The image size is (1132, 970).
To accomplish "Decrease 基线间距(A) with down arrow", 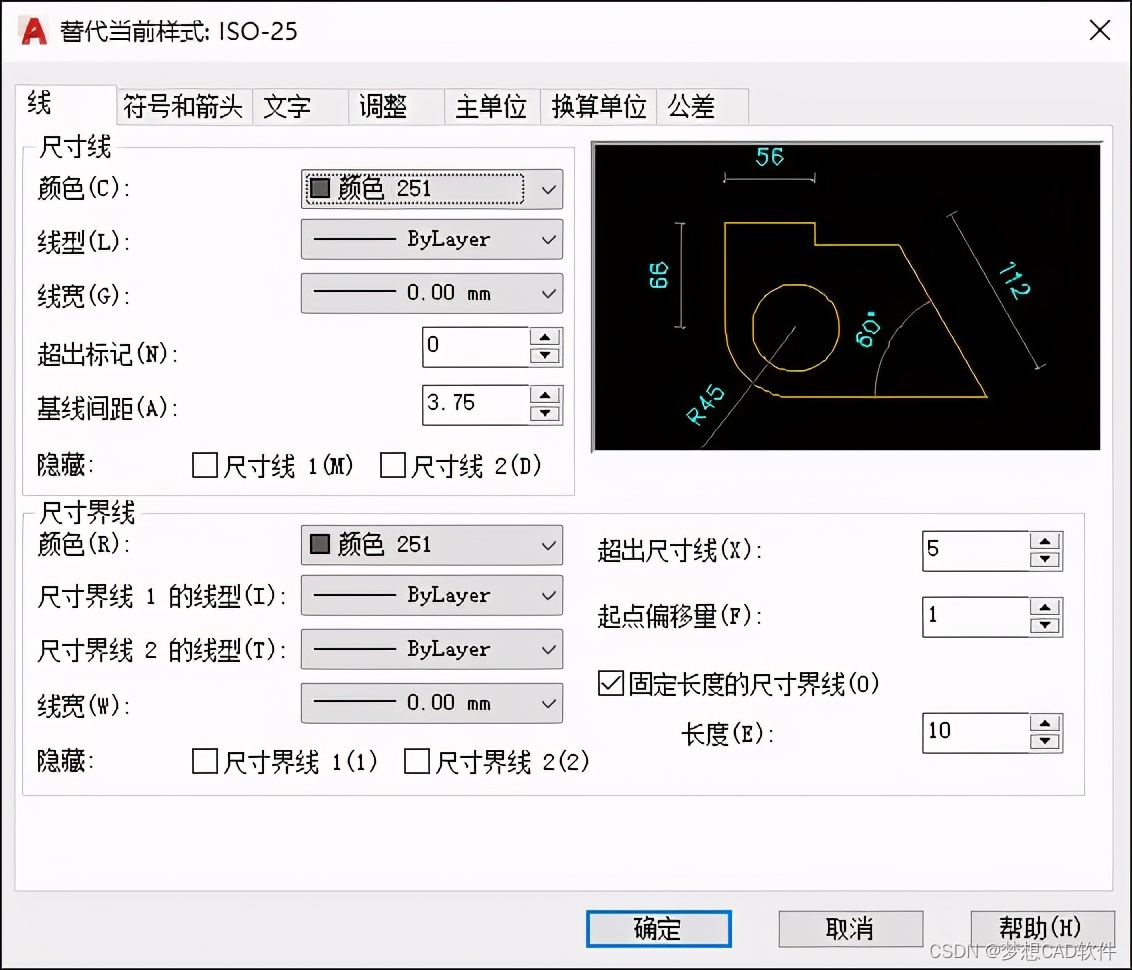I will click(x=545, y=414).
